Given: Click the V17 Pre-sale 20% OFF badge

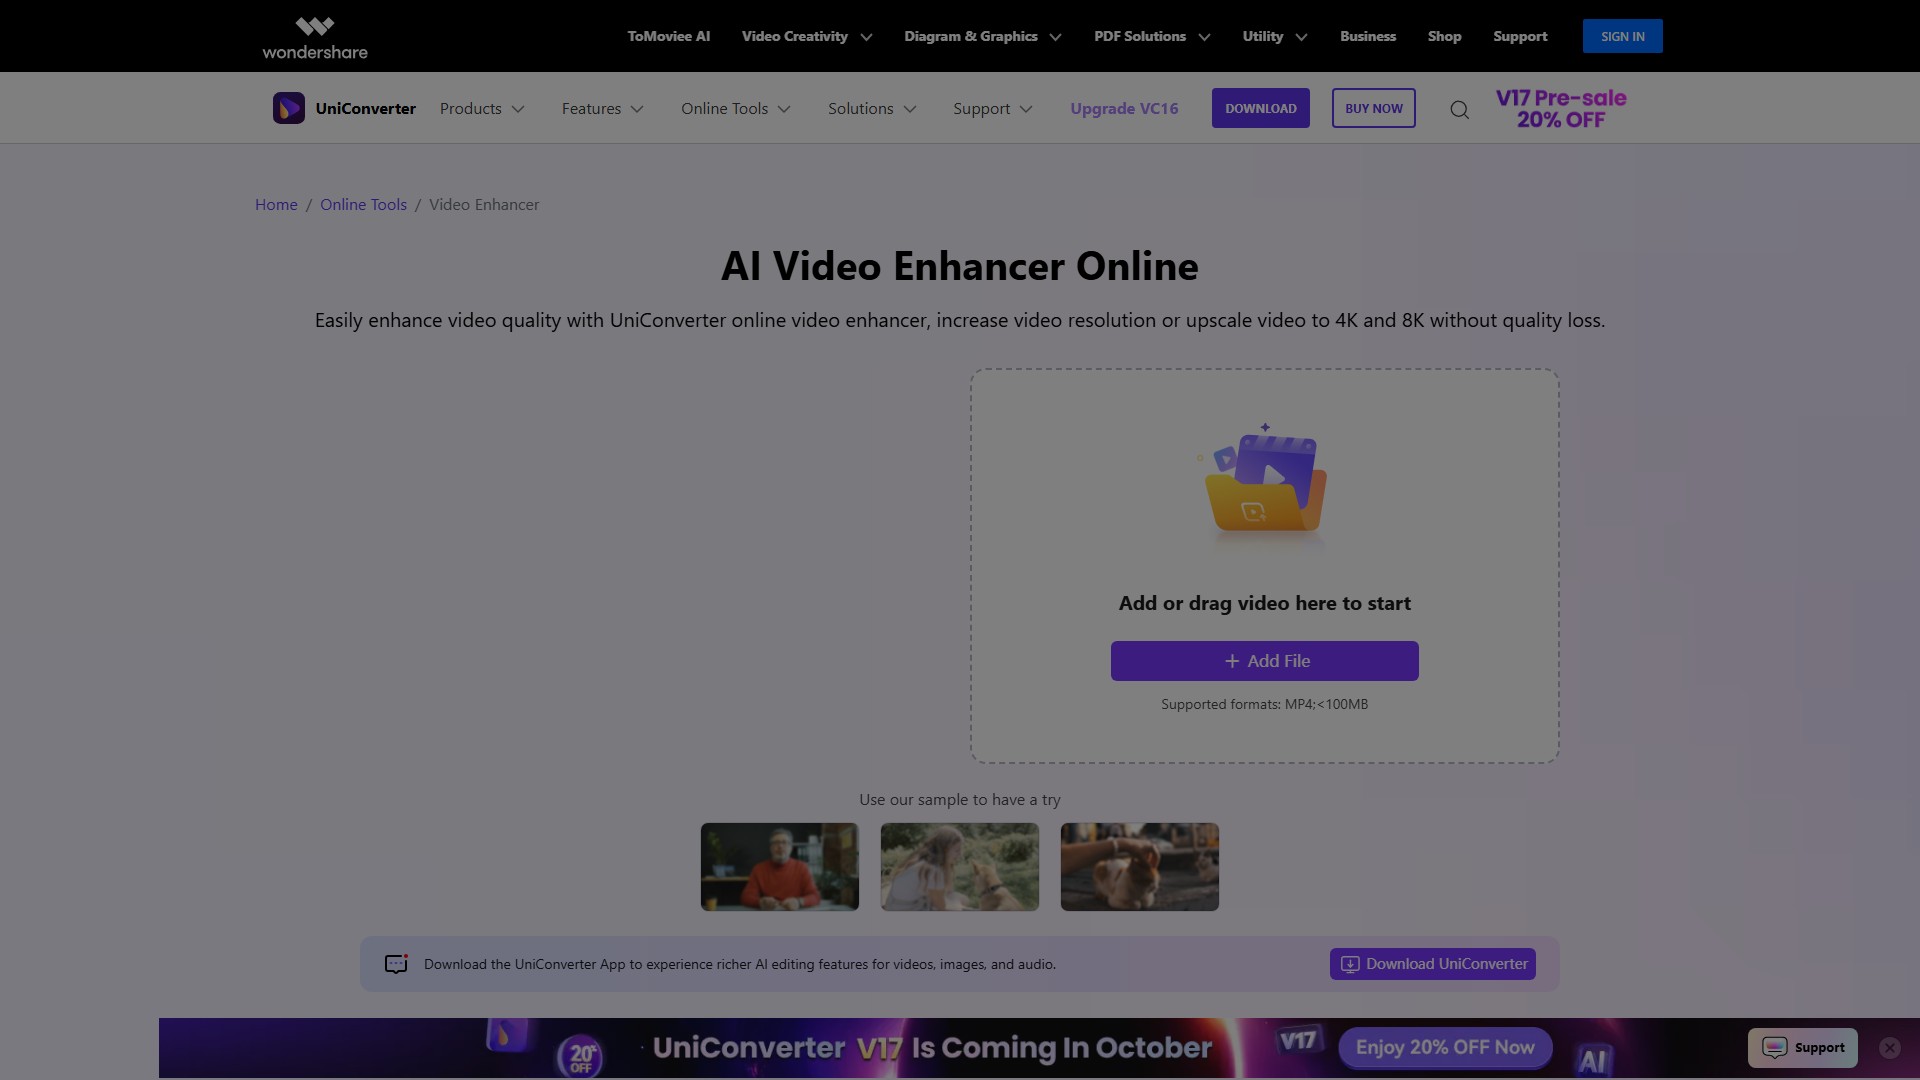Looking at the screenshot, I should [1560, 108].
